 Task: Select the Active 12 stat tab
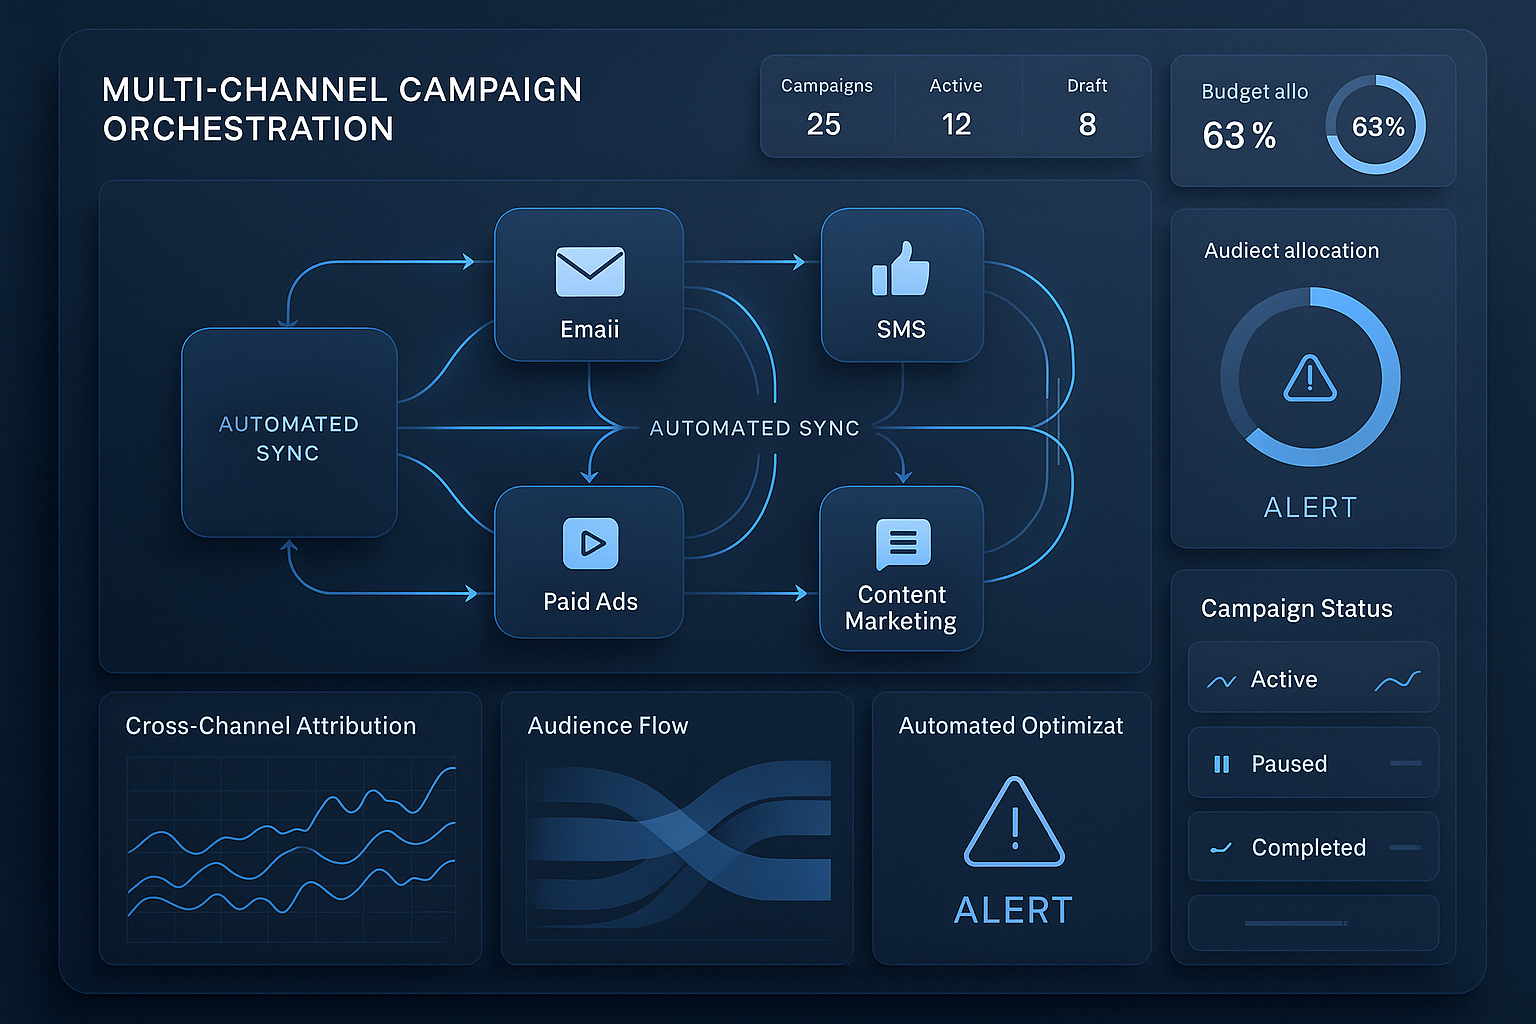point(956,107)
